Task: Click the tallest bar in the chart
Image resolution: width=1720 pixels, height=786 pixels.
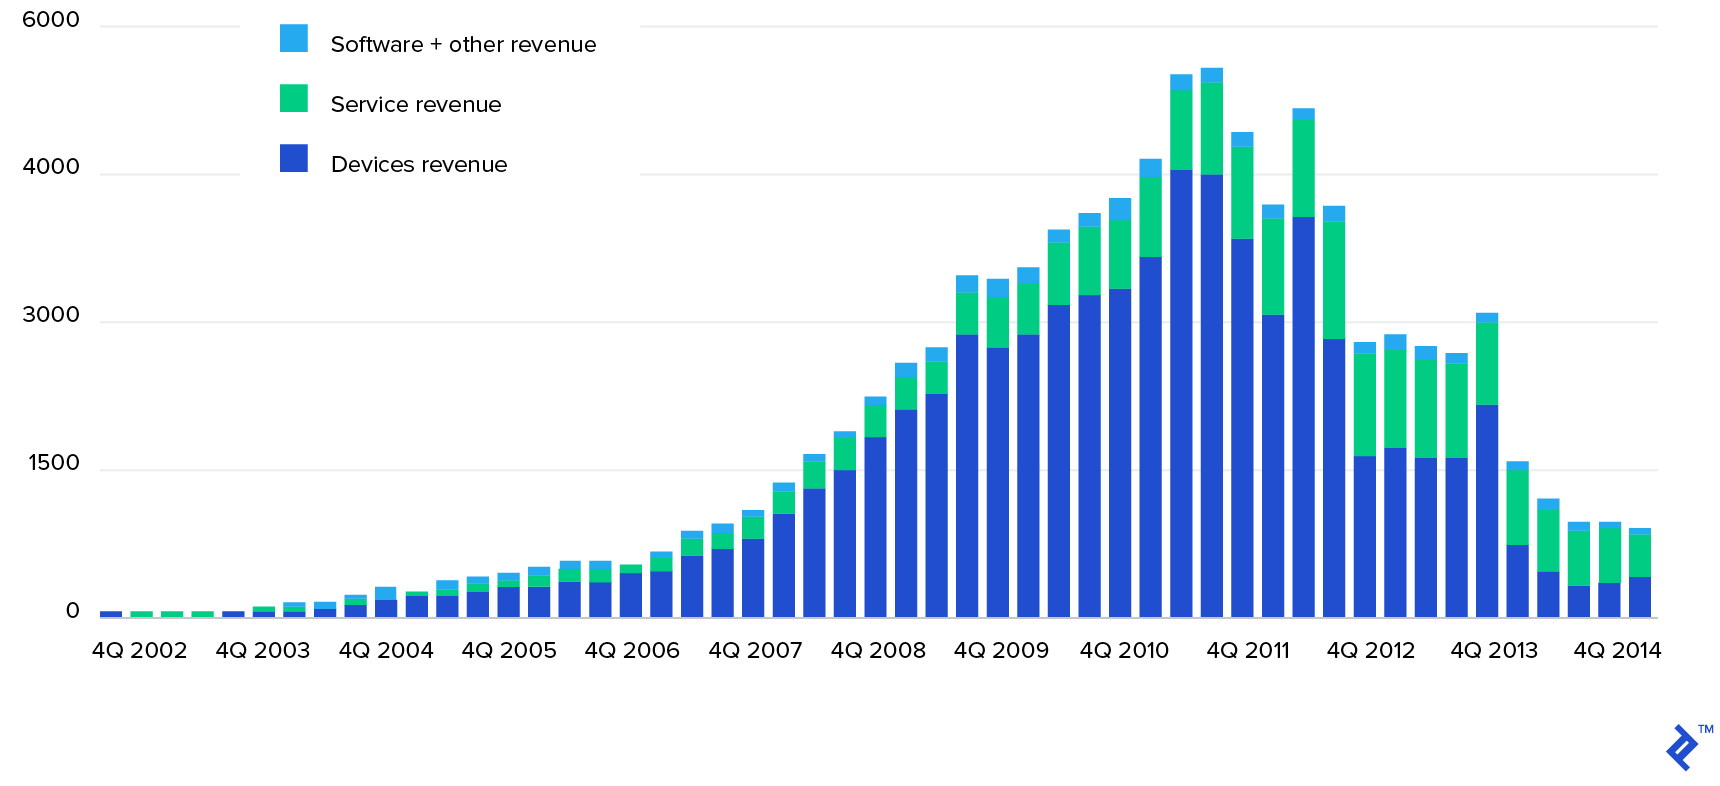Action: (x=1212, y=342)
